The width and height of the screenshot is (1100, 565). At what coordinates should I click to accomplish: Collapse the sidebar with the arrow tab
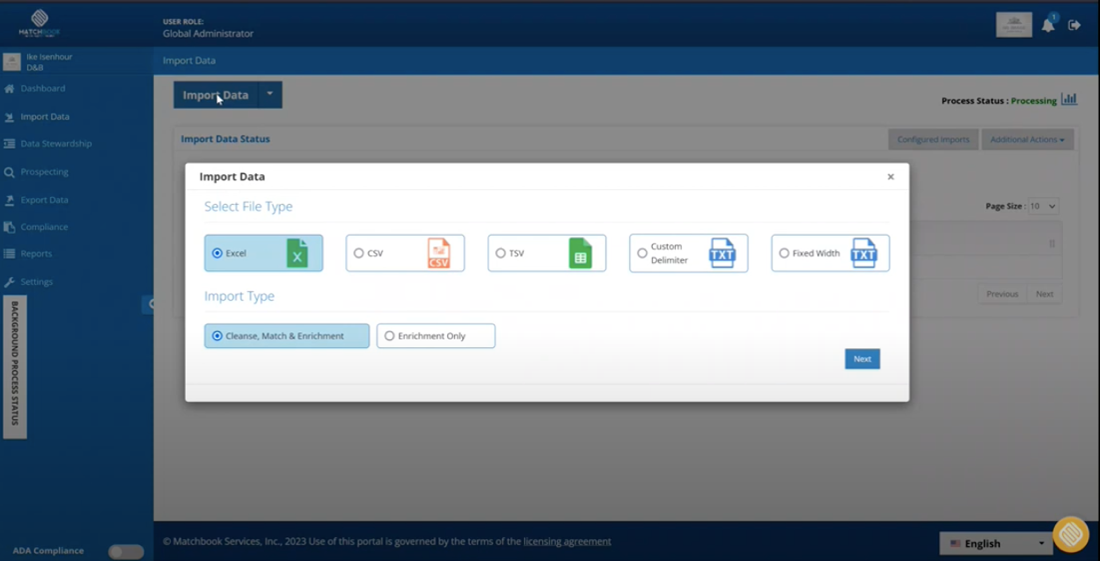pos(149,305)
